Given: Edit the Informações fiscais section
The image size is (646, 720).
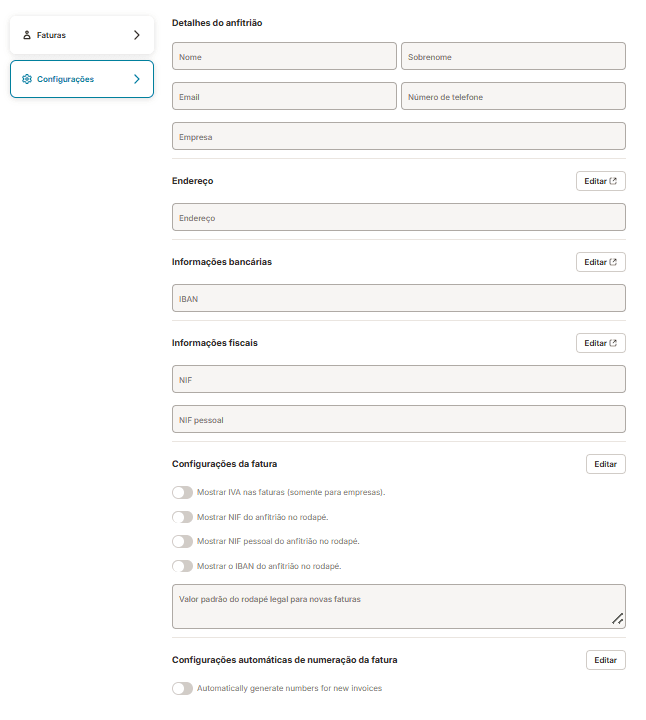Looking at the screenshot, I should [x=600, y=343].
